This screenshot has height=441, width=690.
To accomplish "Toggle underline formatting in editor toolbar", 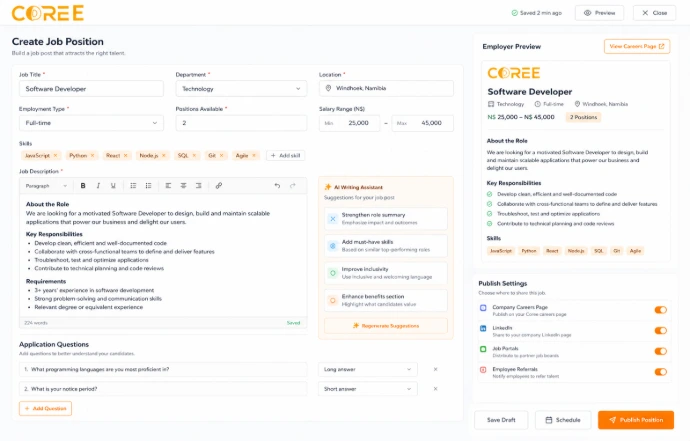I will pyautogui.click(x=113, y=186).
